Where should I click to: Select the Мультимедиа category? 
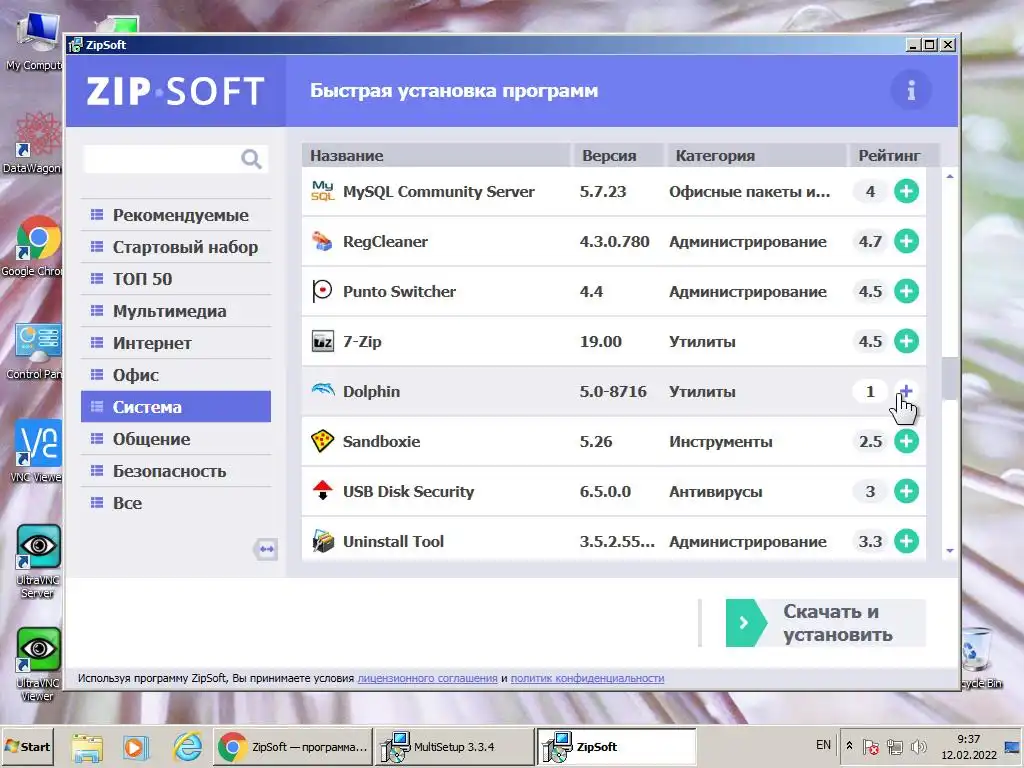(x=176, y=311)
